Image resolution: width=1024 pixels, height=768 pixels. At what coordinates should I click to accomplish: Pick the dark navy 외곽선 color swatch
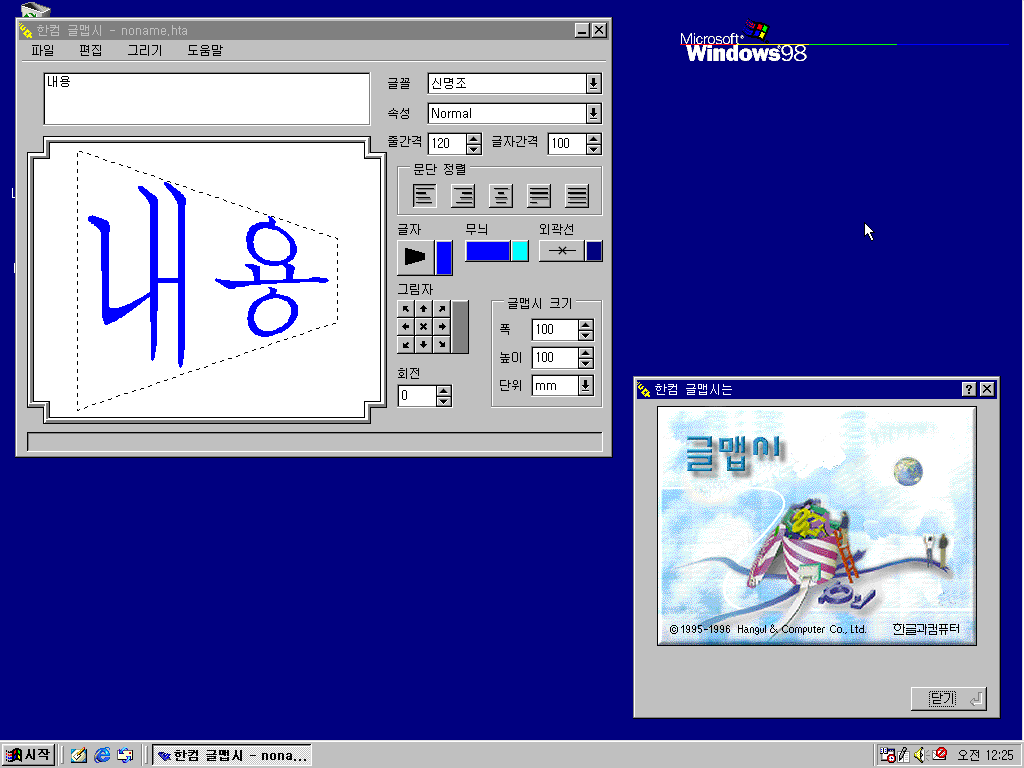coord(594,251)
